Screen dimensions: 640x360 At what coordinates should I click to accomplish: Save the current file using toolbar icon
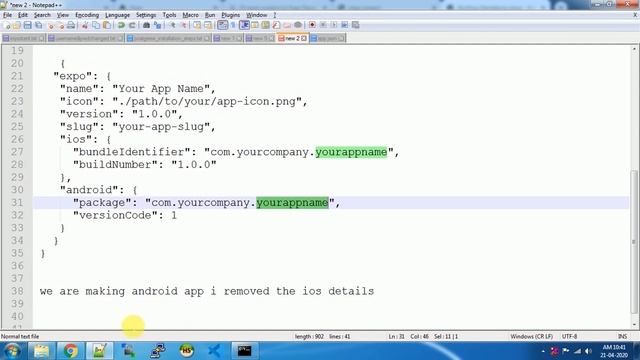point(27,25)
